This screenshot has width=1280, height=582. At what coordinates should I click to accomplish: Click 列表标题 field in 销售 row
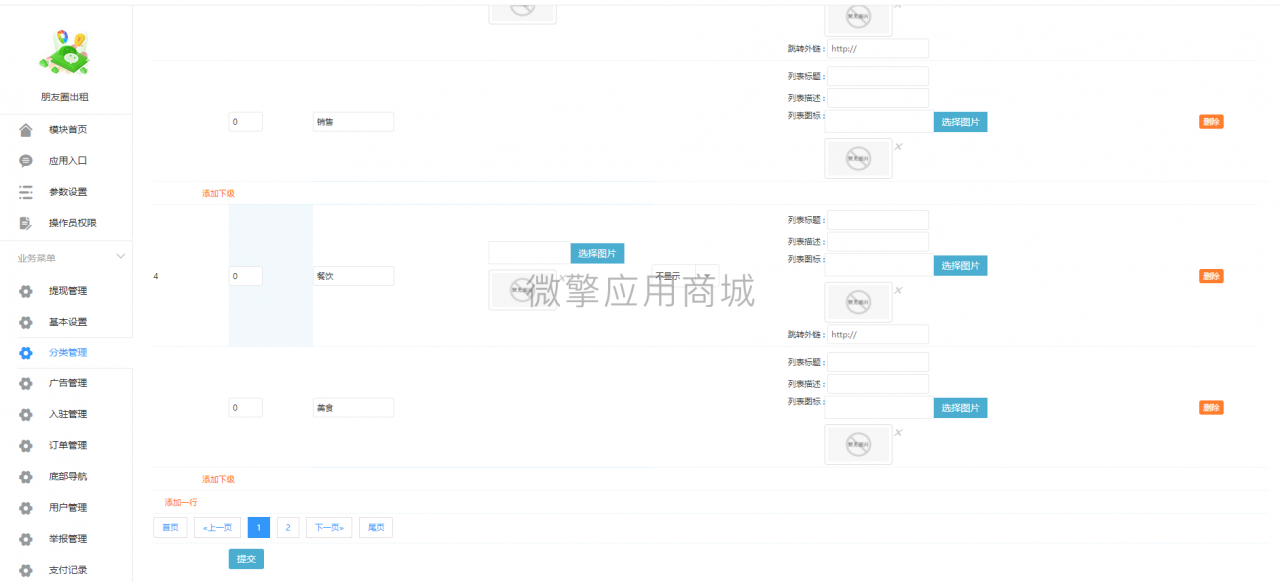pyautogui.click(x=878, y=76)
